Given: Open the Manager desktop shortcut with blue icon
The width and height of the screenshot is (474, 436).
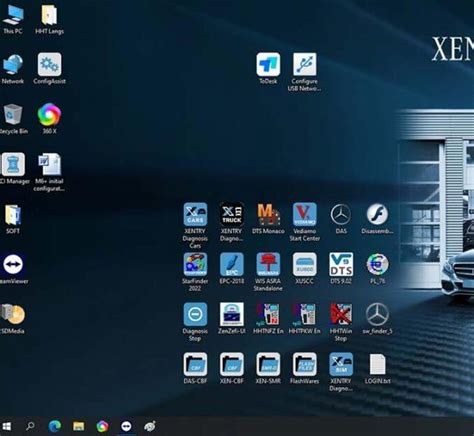Looking at the screenshot, I should click(x=13, y=169).
